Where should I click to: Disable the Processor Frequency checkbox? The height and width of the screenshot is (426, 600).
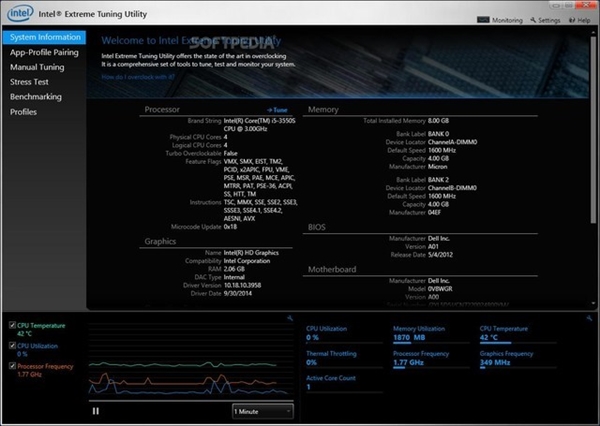[x=12, y=366]
